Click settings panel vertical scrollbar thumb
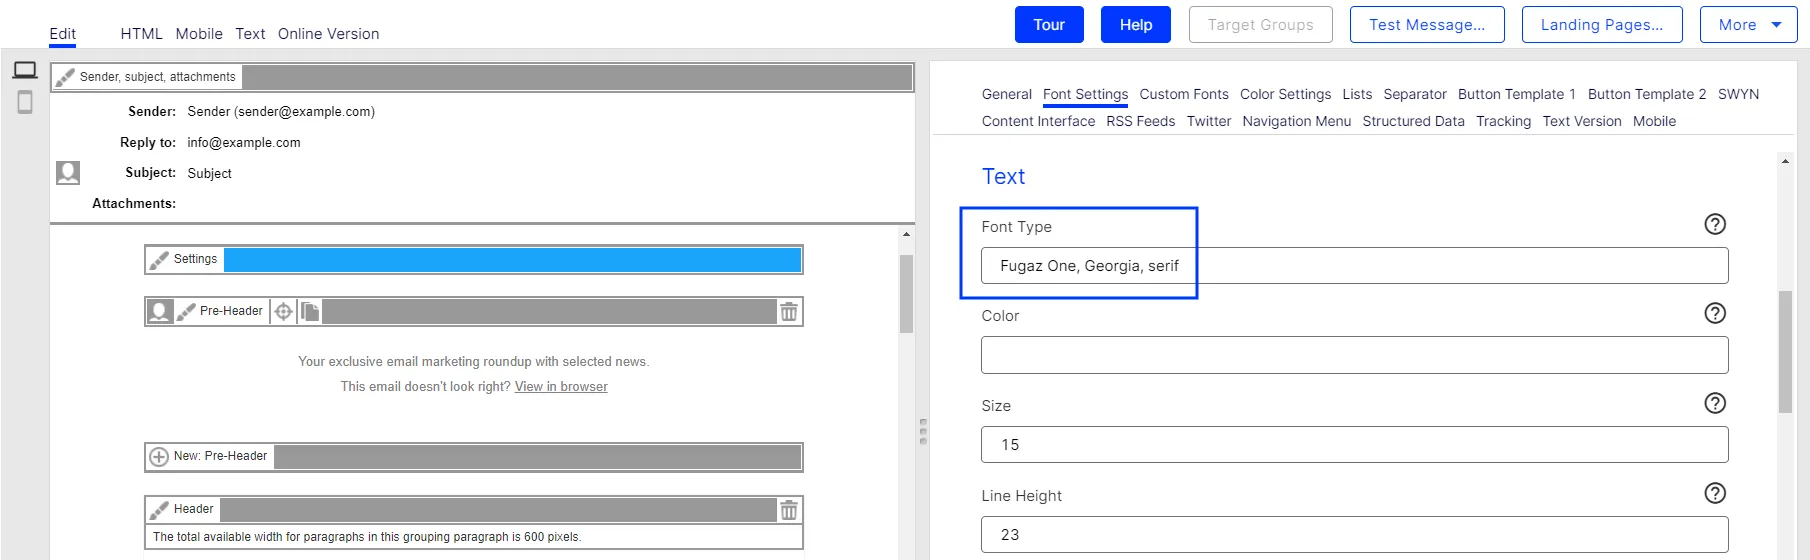 tap(1785, 352)
